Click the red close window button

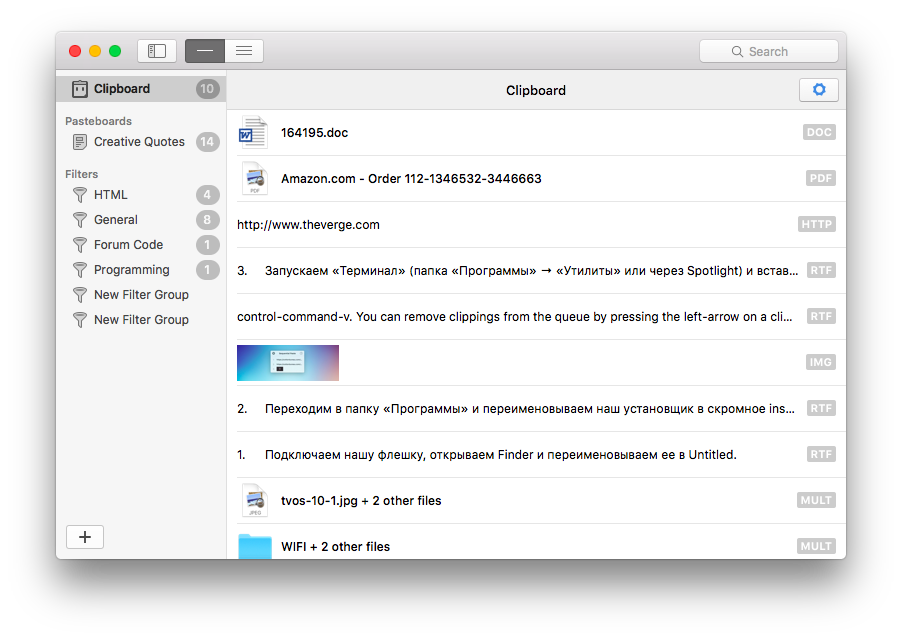[x=75, y=51]
